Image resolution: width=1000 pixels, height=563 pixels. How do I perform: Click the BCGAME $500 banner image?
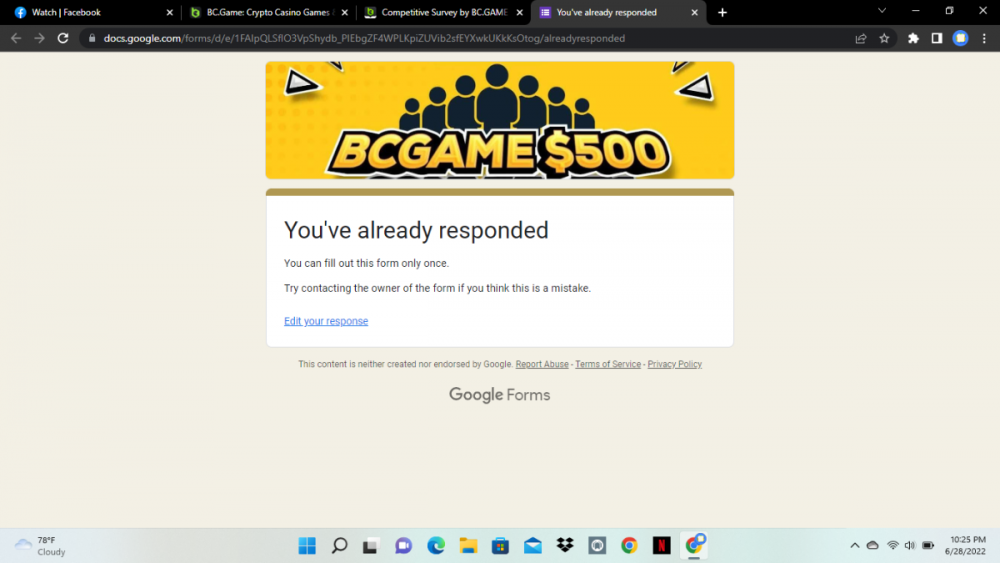point(499,120)
